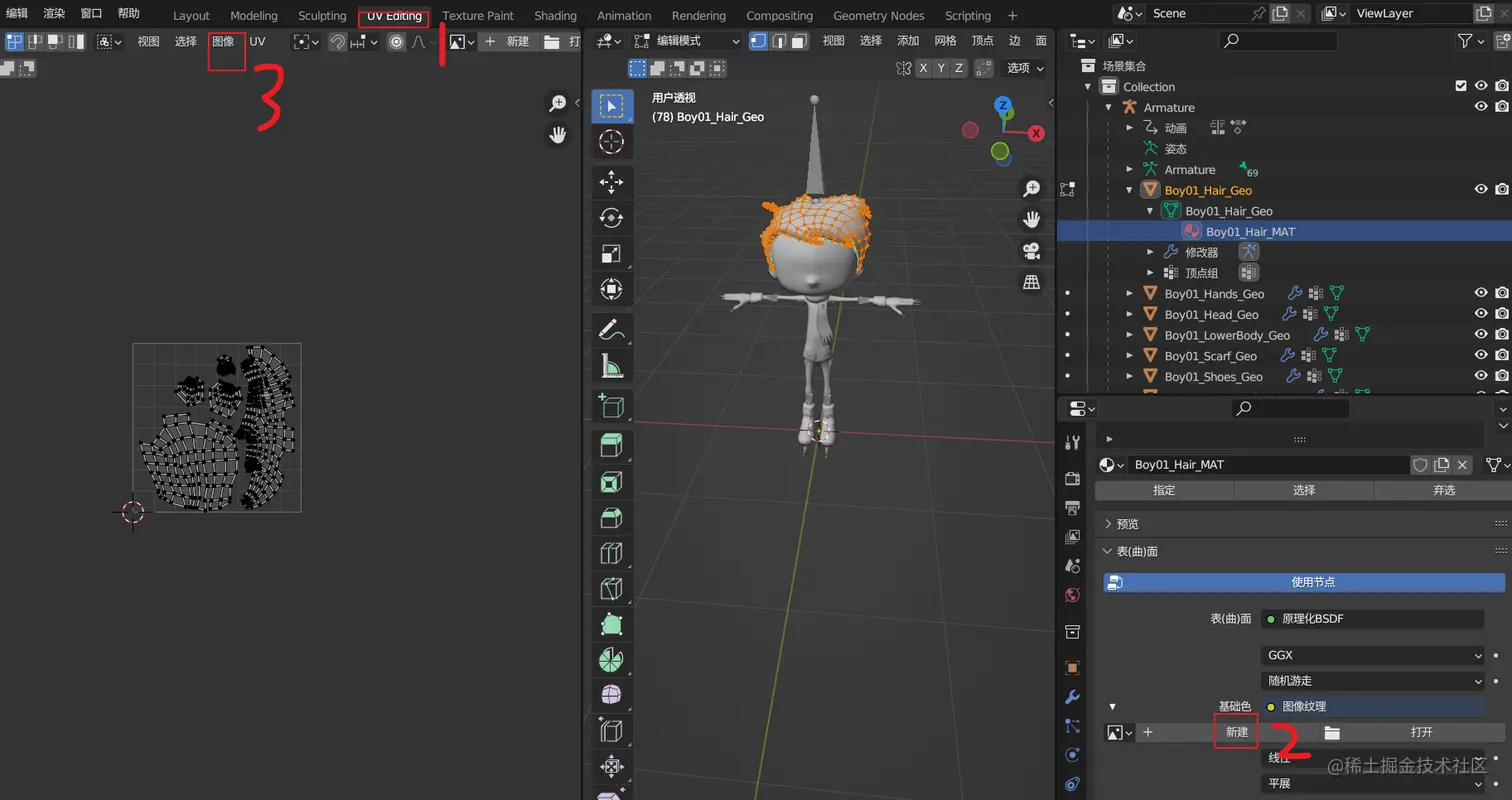Open the Output properties tab
The image size is (1512, 800).
tap(1073, 508)
